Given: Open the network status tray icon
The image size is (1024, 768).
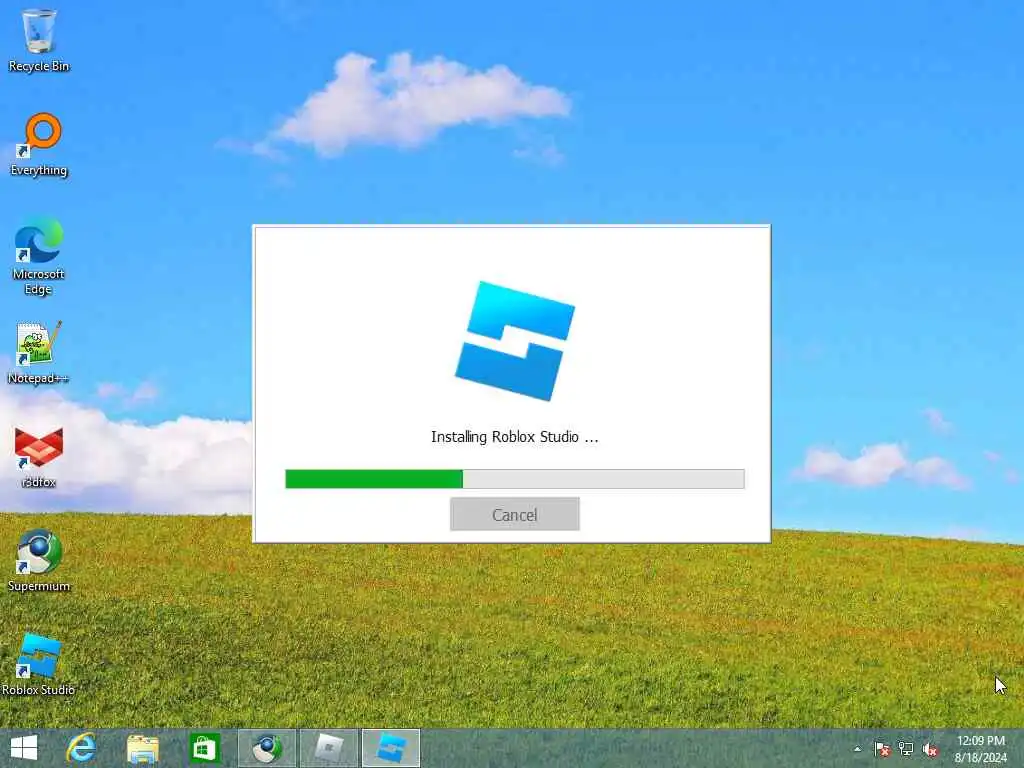Looking at the screenshot, I should [906, 749].
